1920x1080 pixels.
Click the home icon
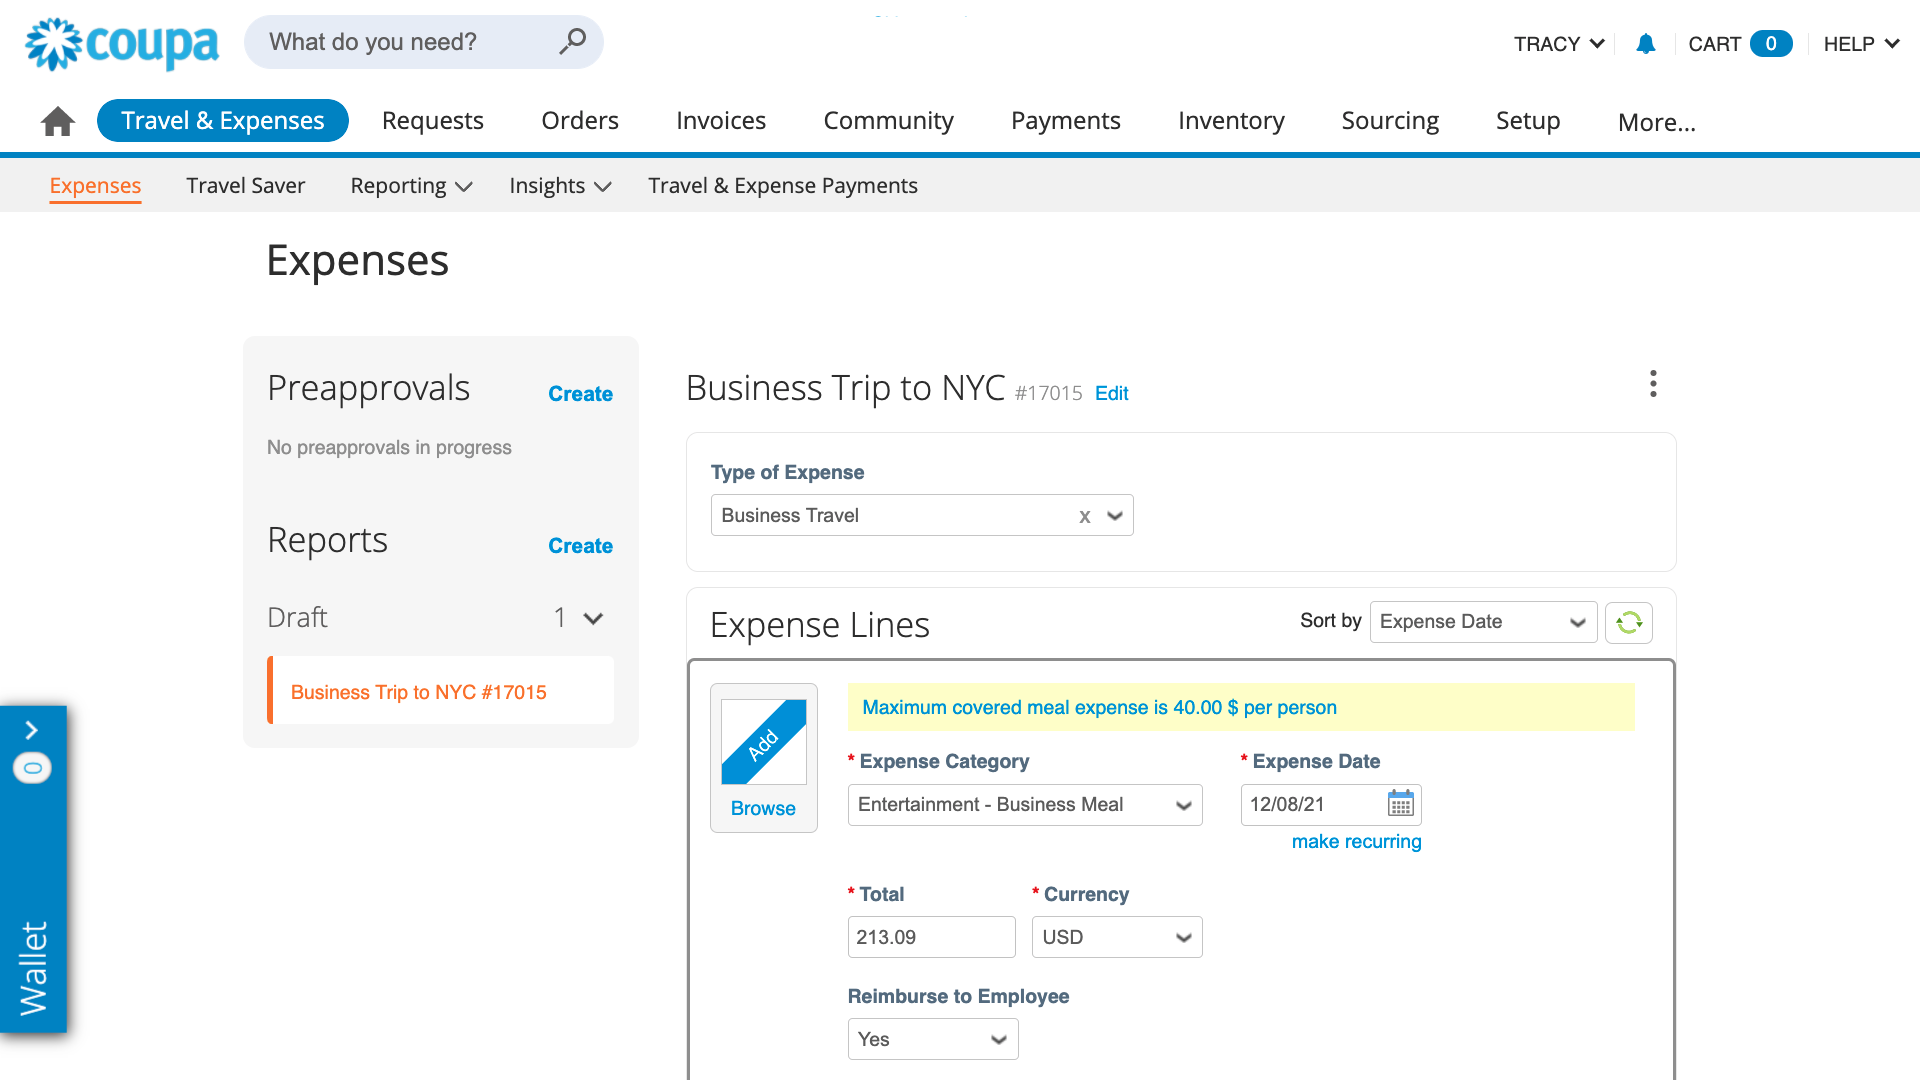tap(57, 120)
